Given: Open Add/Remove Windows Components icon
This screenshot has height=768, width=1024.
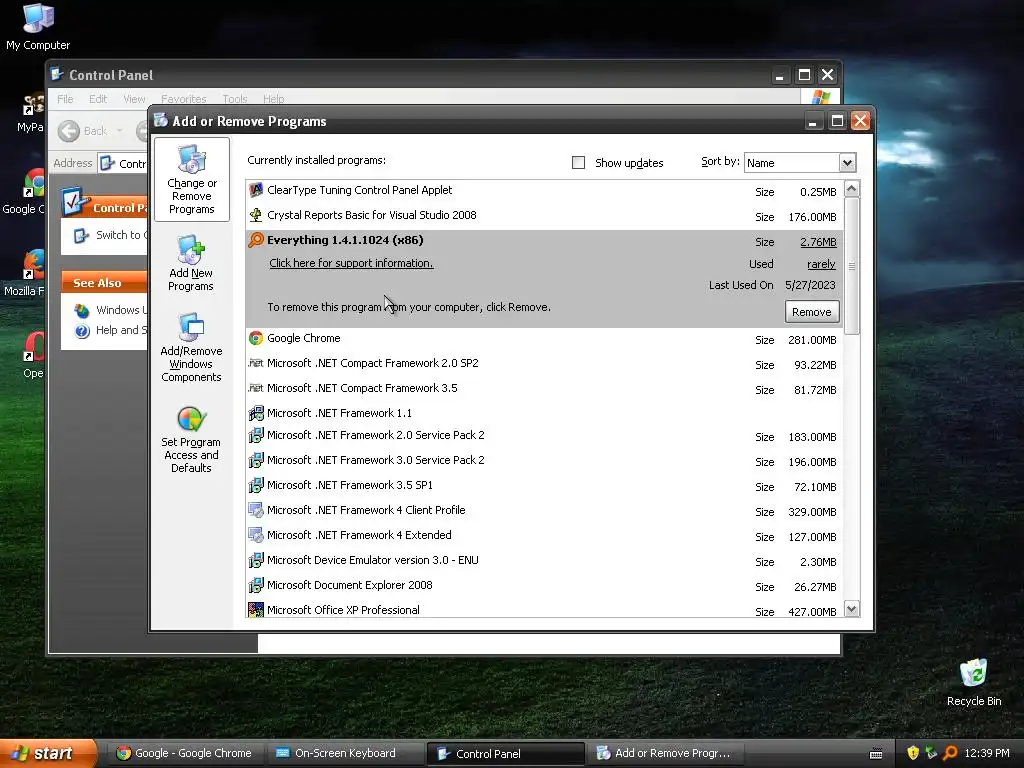Looking at the screenshot, I should (191, 327).
